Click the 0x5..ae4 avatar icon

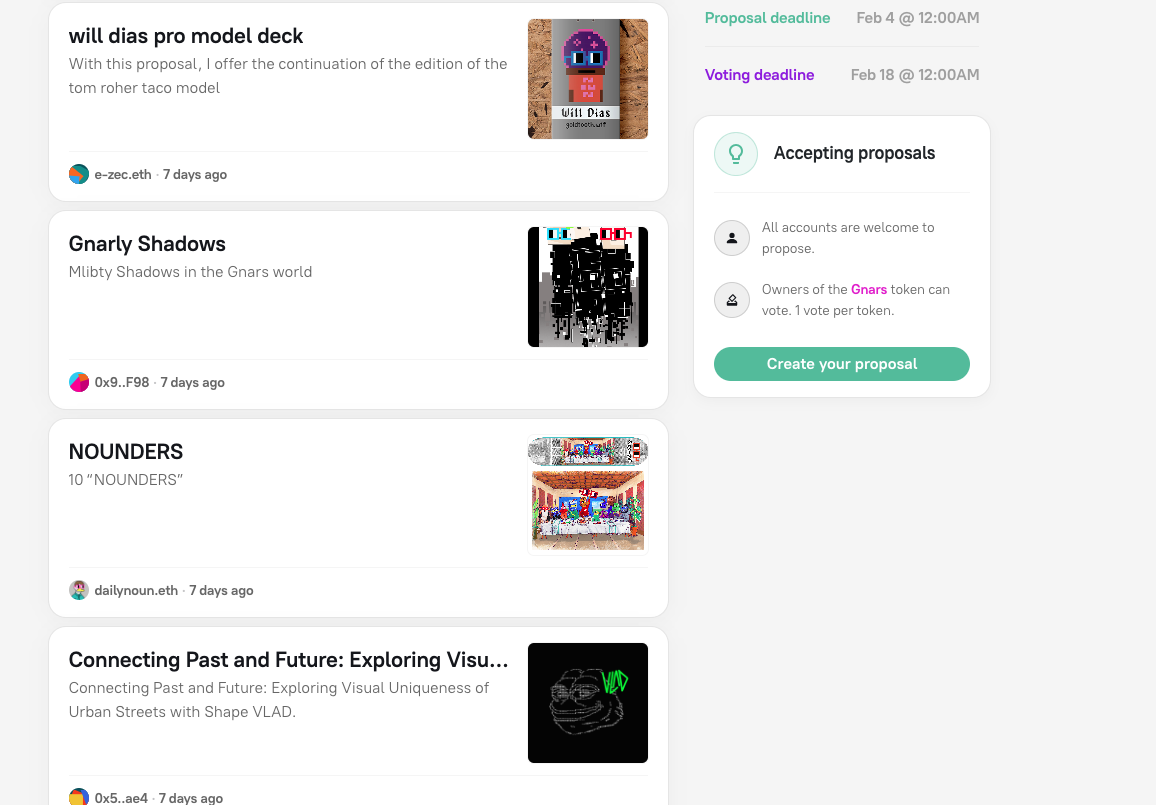(x=79, y=797)
